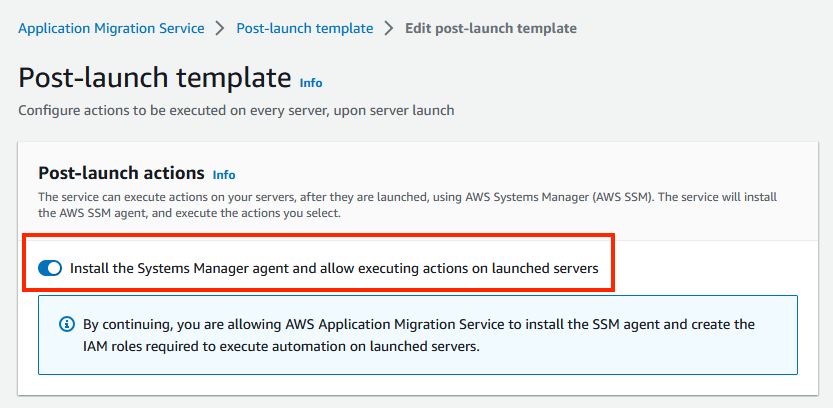Toggle the Install Systems Manager agent switch

(50, 268)
